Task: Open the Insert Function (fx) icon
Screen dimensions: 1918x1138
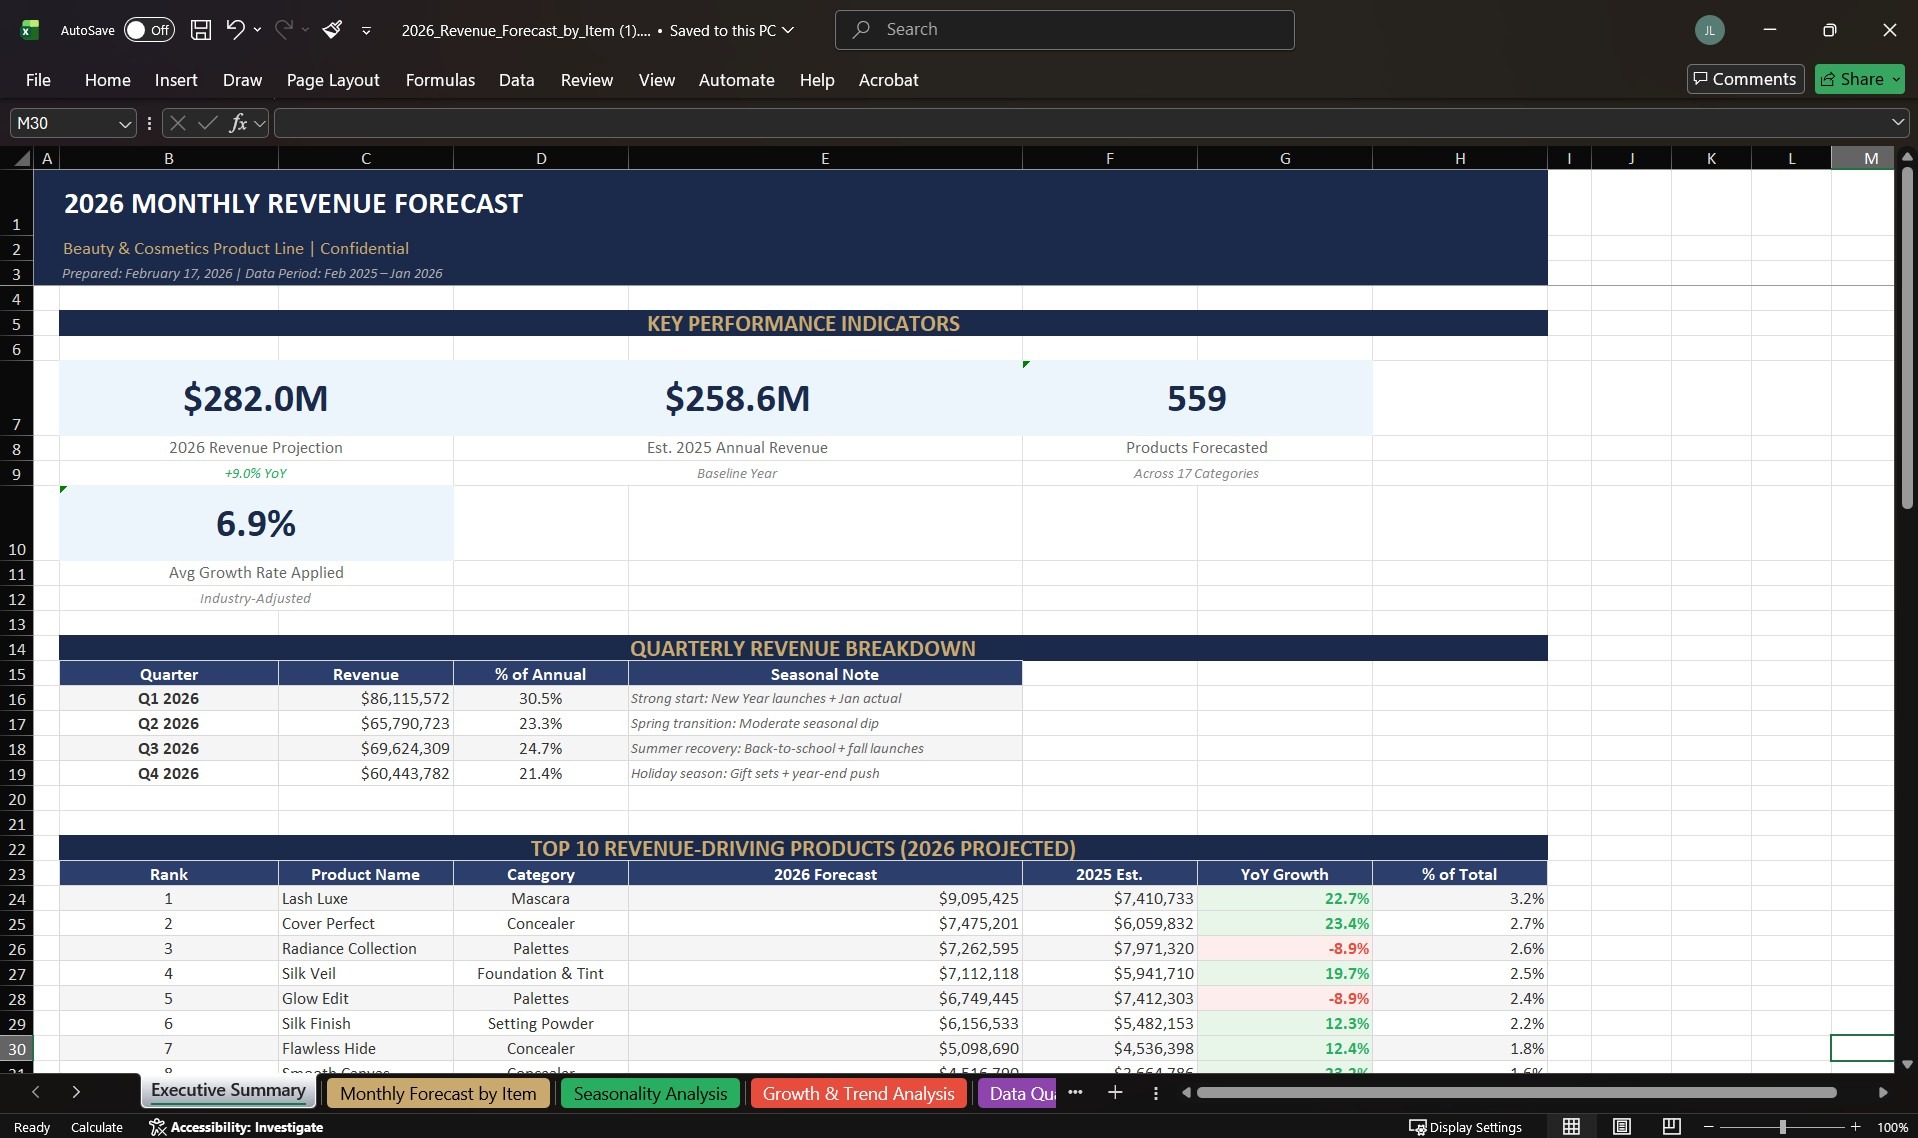Action: pos(240,122)
